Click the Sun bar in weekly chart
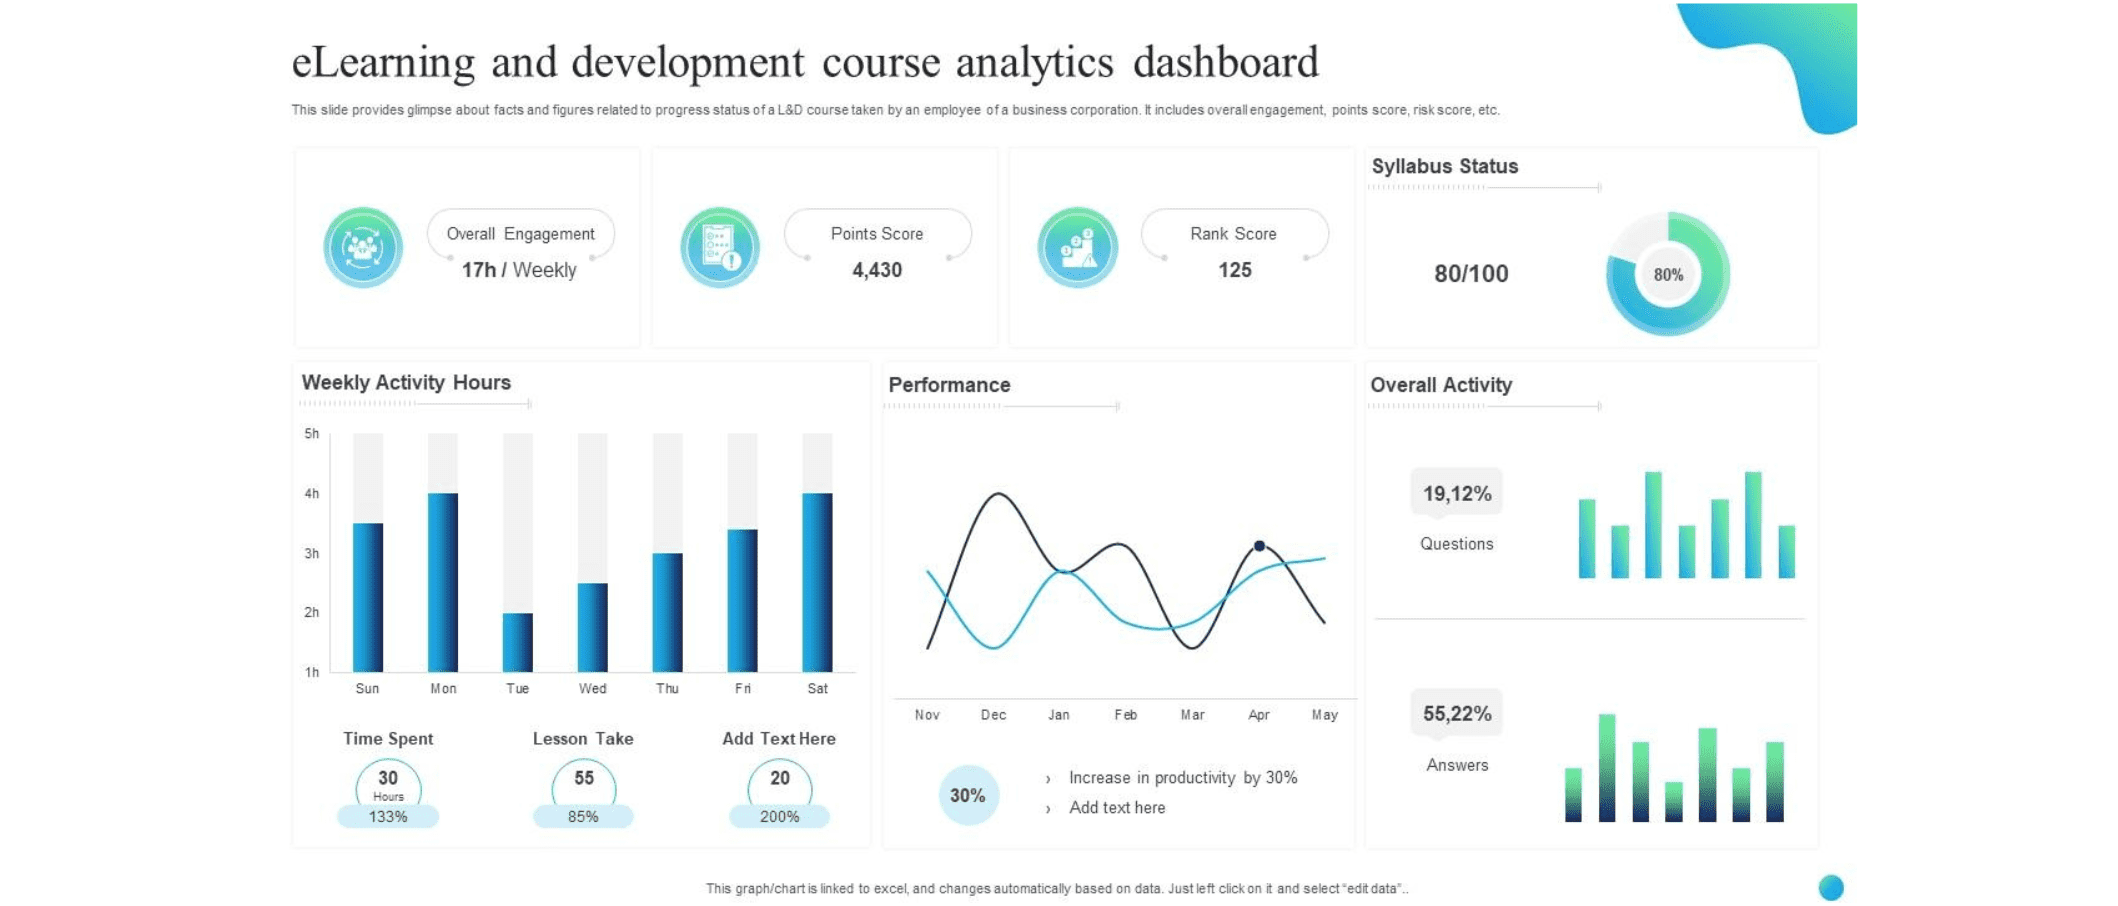The image size is (2118, 906). pyautogui.click(x=368, y=597)
